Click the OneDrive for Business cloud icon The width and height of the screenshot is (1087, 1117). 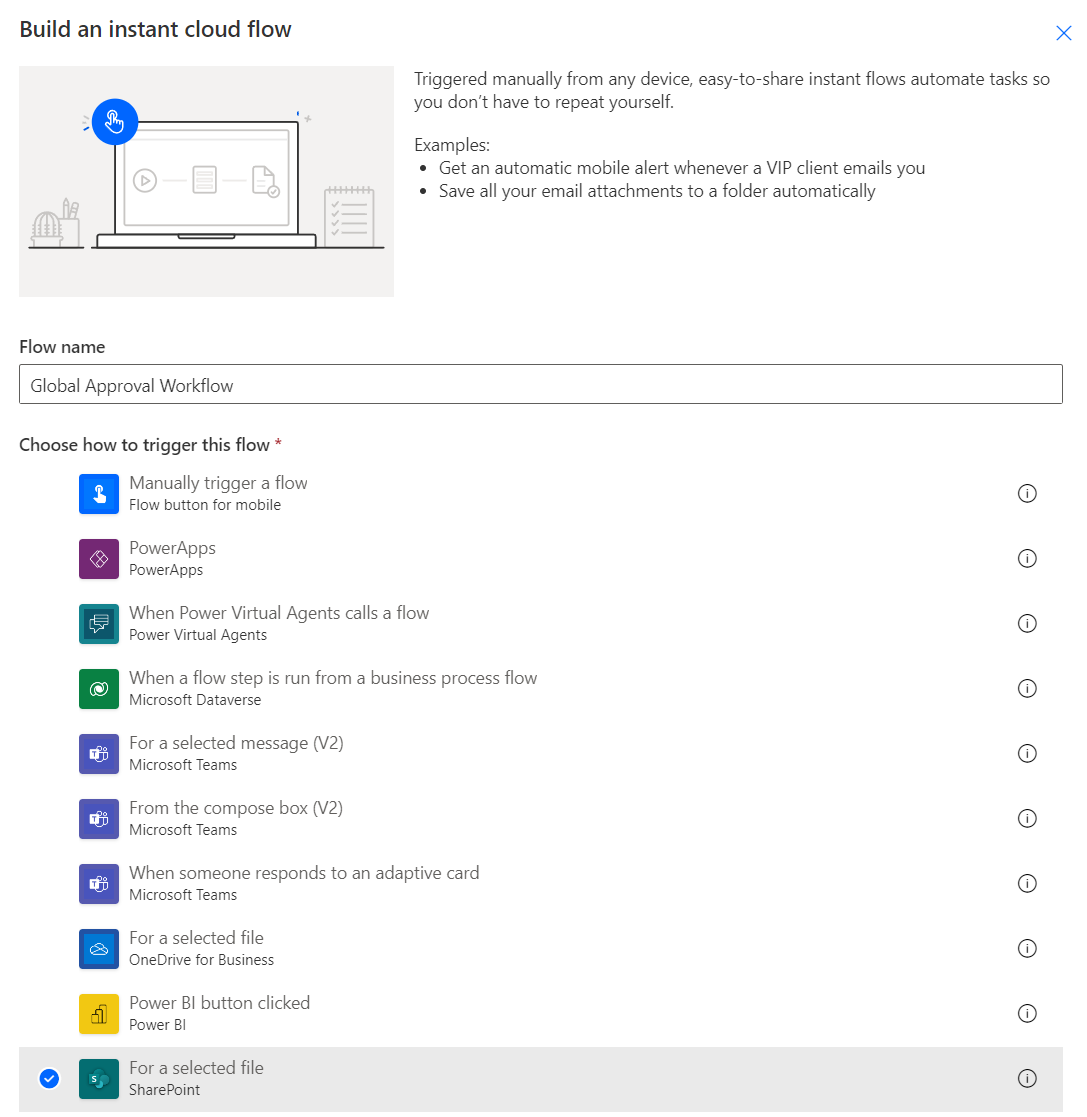click(x=99, y=949)
